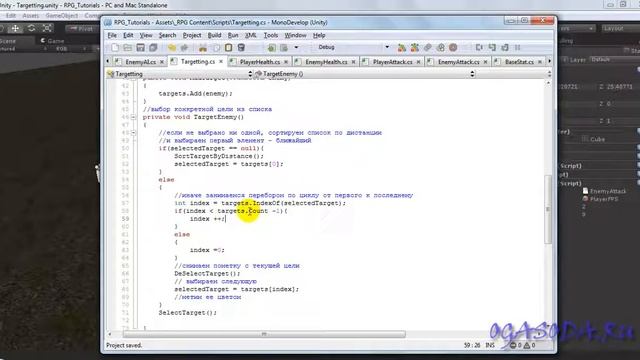Image resolution: width=640 pixels, height=360 pixels.
Task: Click the Step Into debug icon
Action: tap(492, 48)
